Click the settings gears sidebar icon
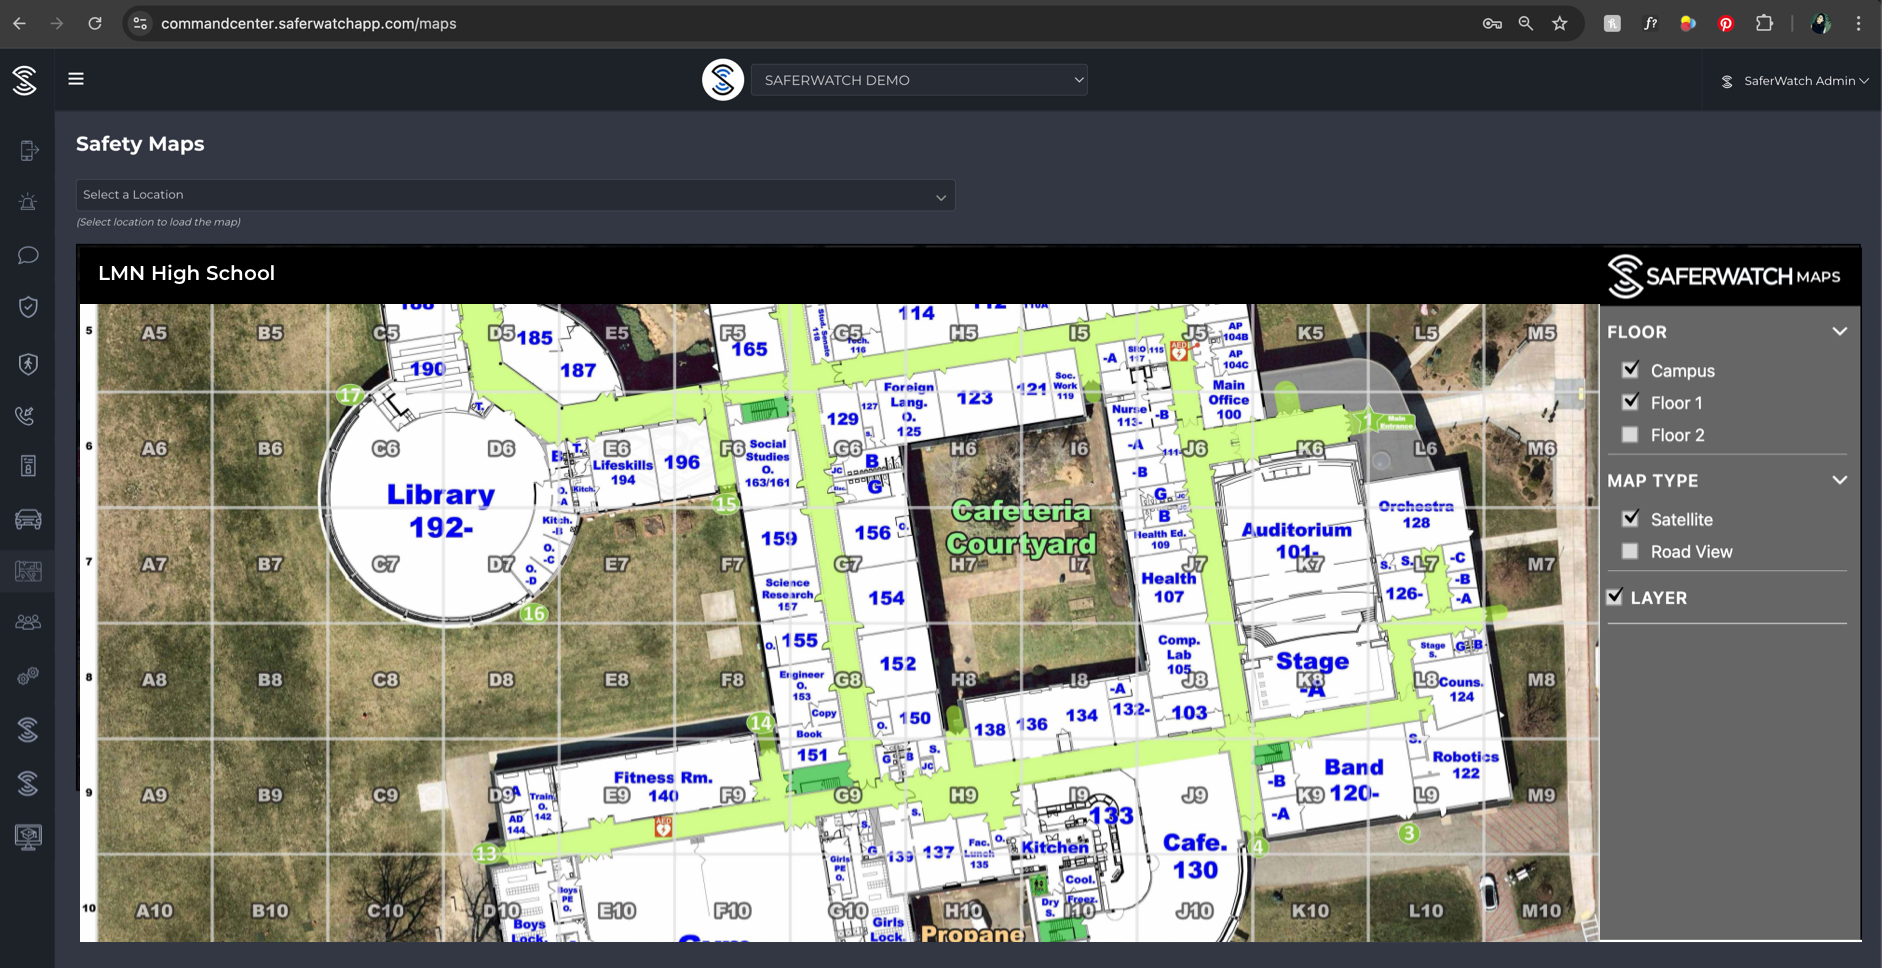 (x=28, y=676)
